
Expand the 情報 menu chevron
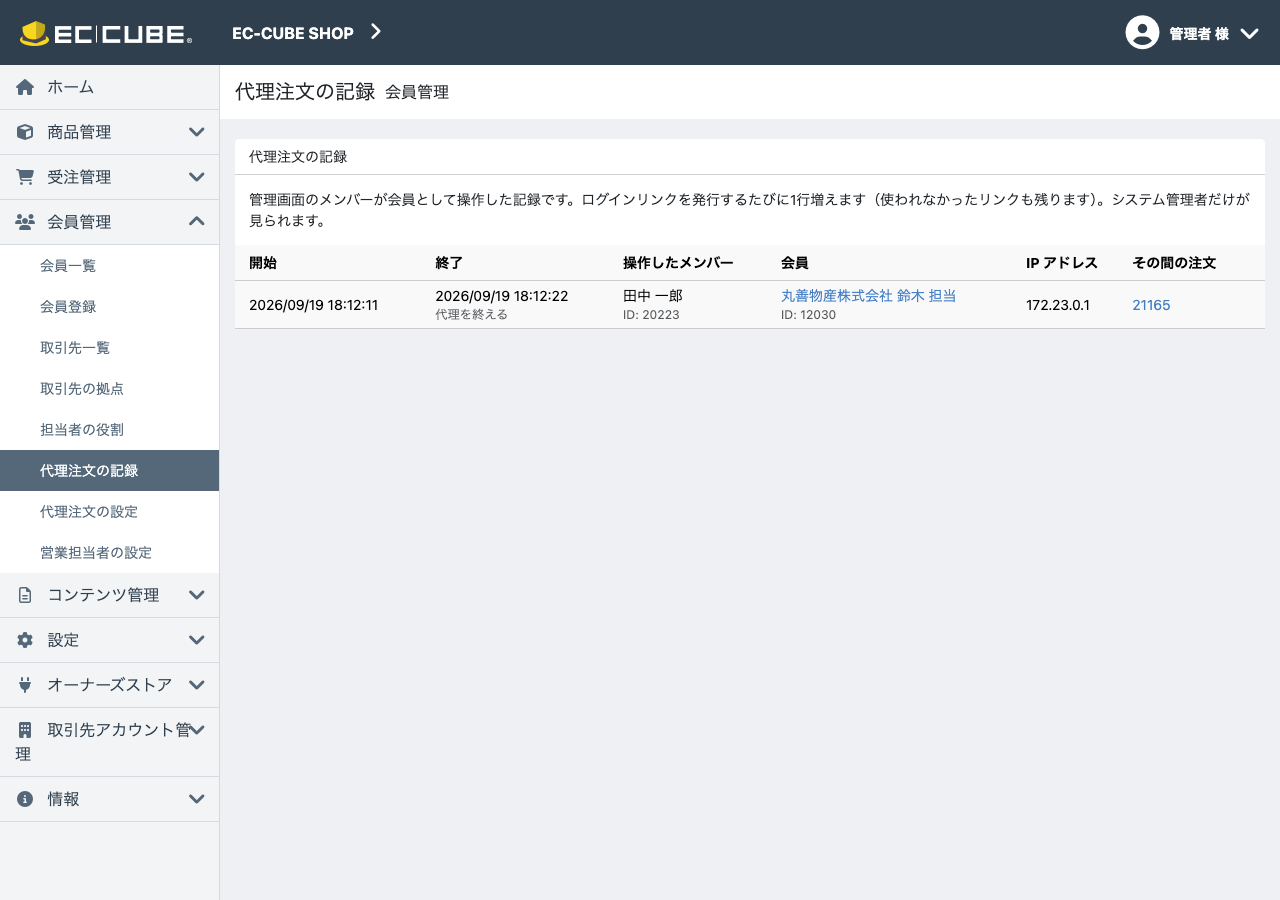(x=197, y=799)
